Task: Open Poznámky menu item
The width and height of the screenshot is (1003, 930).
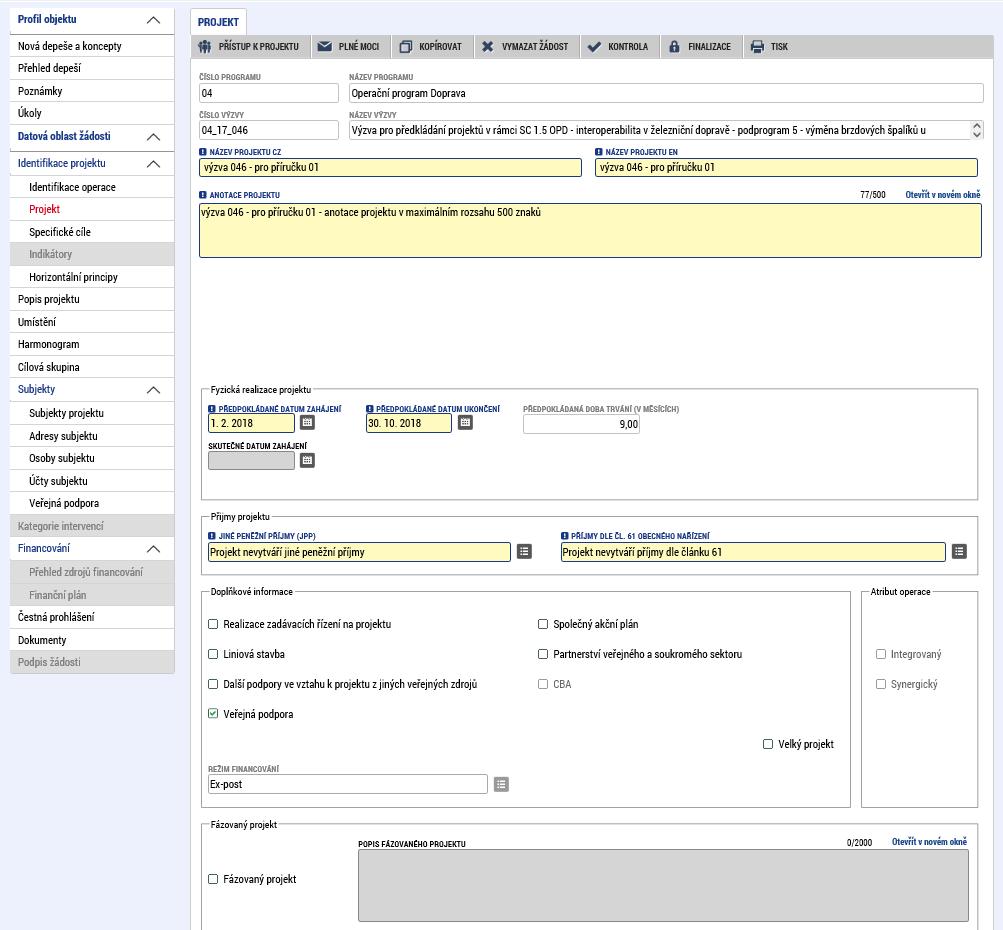Action: pos(92,91)
